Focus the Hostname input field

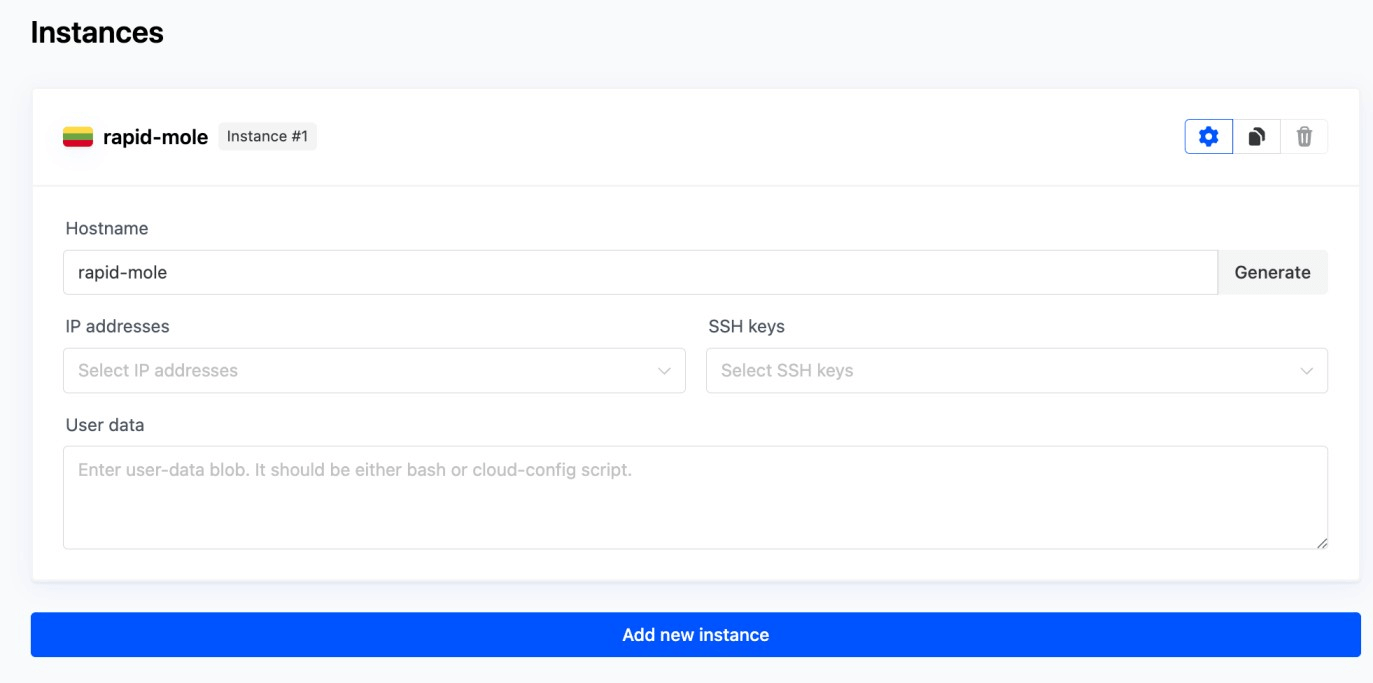[640, 272]
